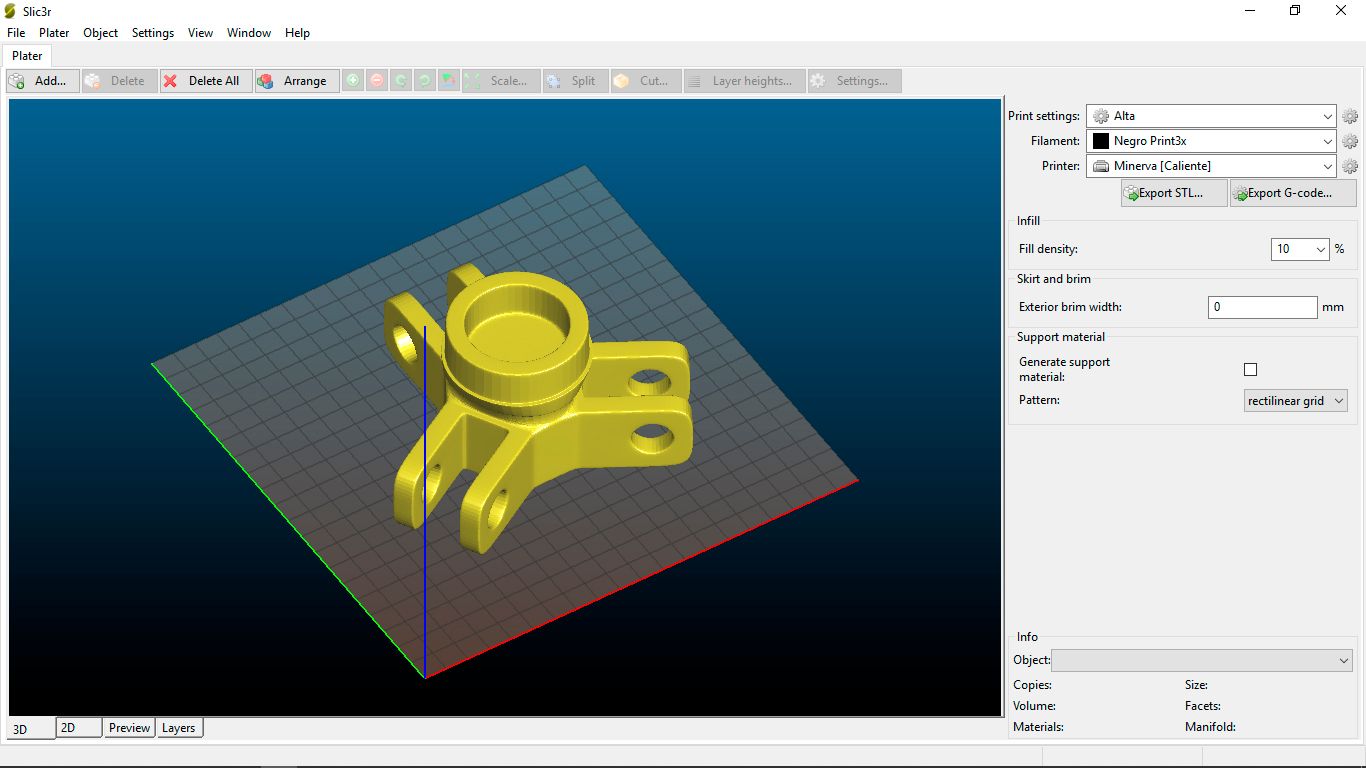Image resolution: width=1366 pixels, height=768 pixels.
Task: Click the green plus more-copies icon
Action: pyautogui.click(x=353, y=81)
